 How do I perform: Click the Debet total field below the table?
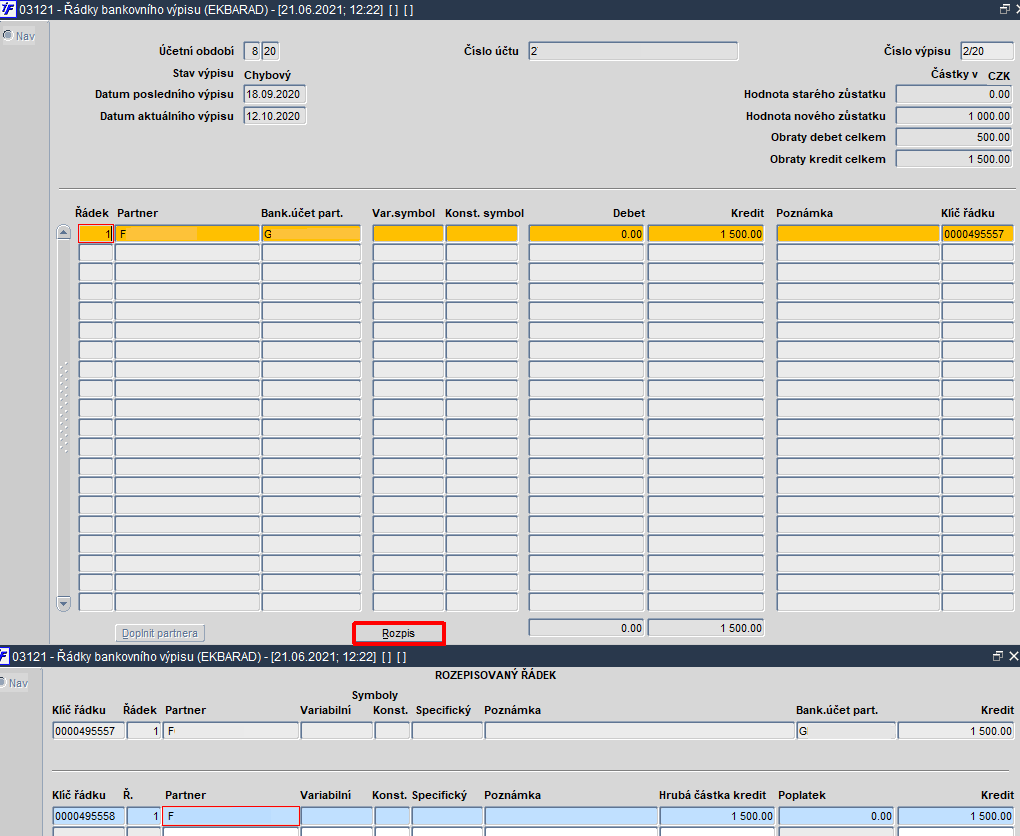[x=586, y=628]
